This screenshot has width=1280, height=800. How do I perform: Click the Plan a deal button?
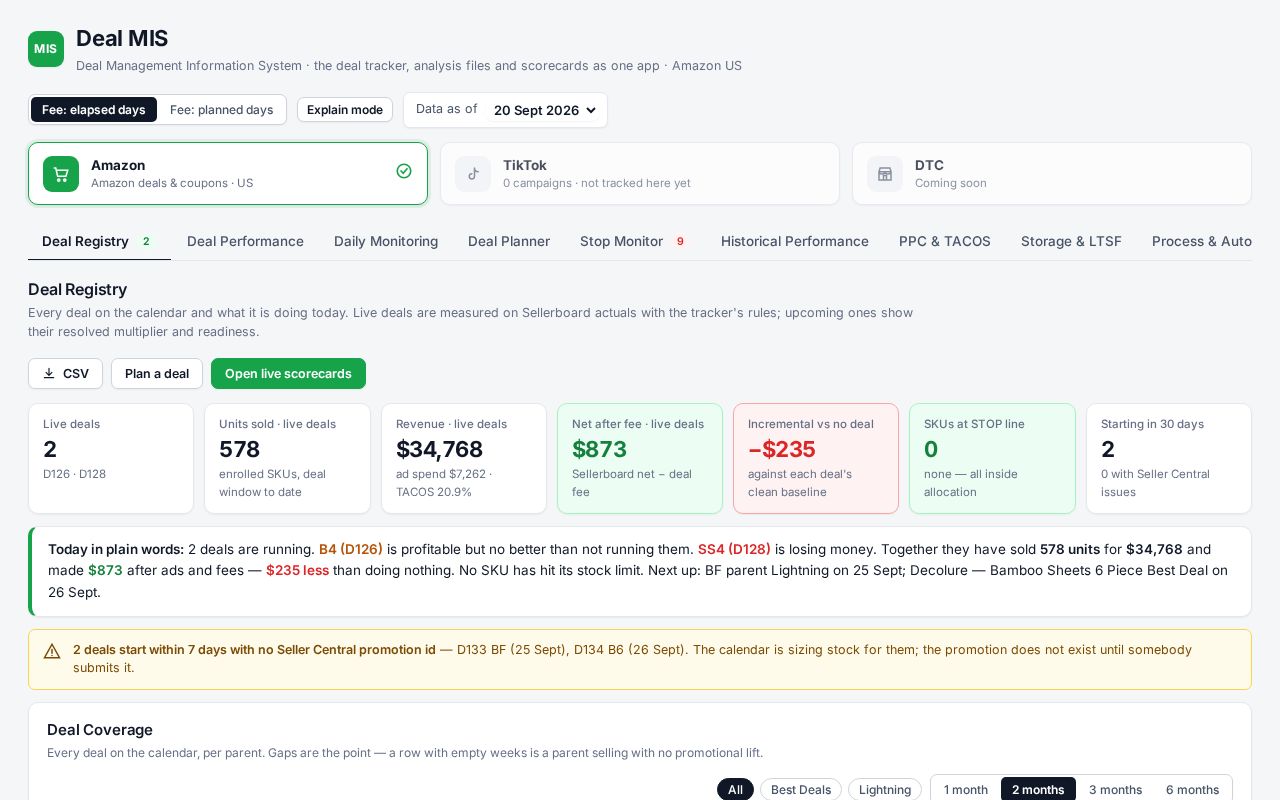[157, 374]
